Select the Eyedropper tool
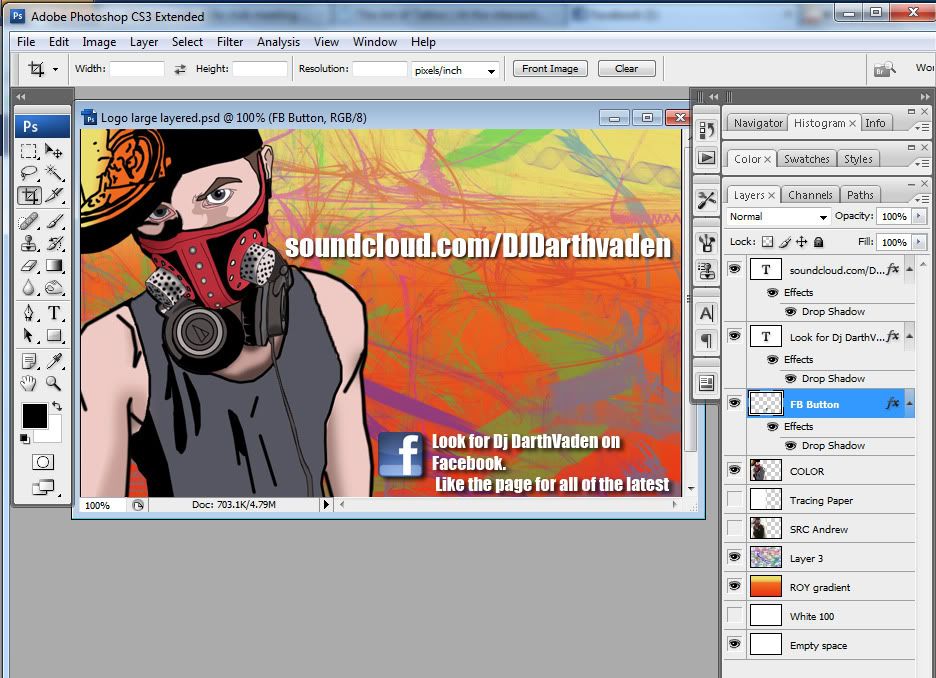 tap(54, 361)
